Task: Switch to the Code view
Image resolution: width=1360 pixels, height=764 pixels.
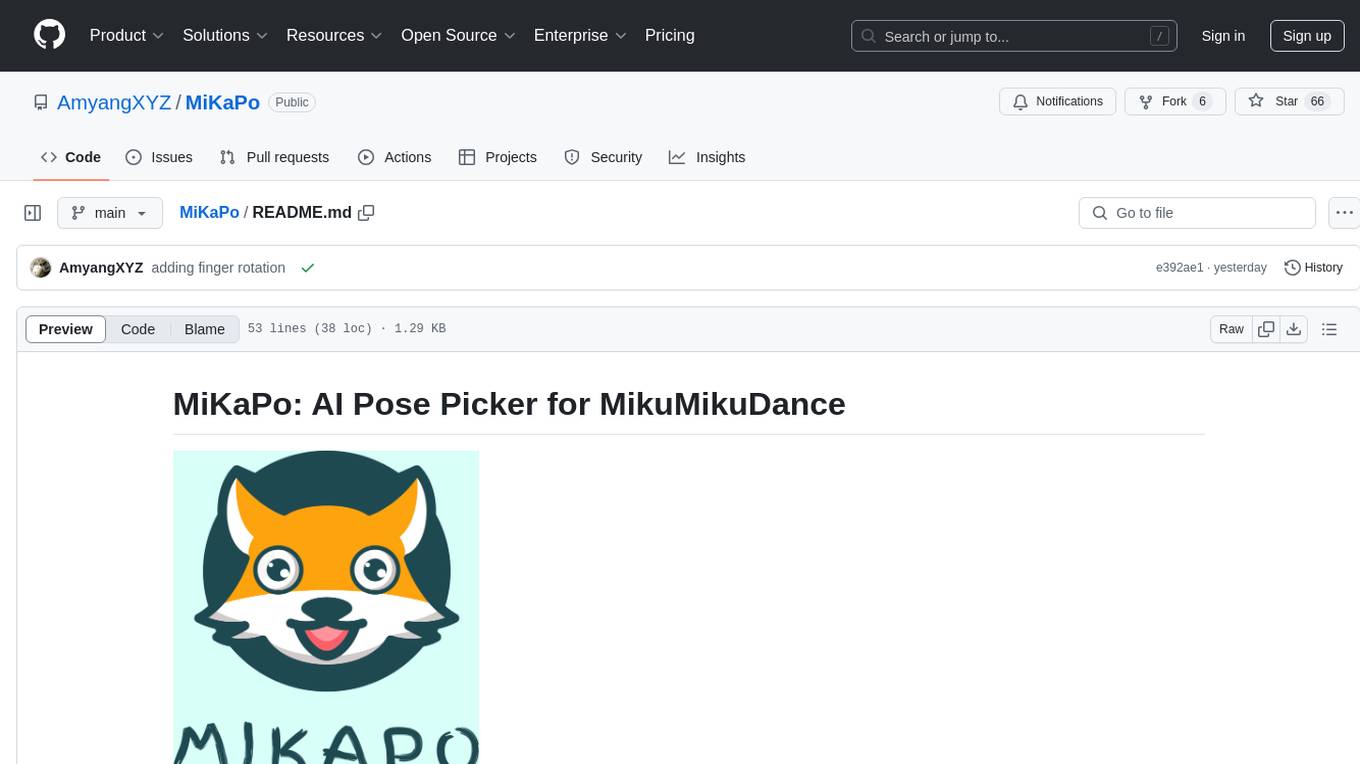Action: pos(138,329)
